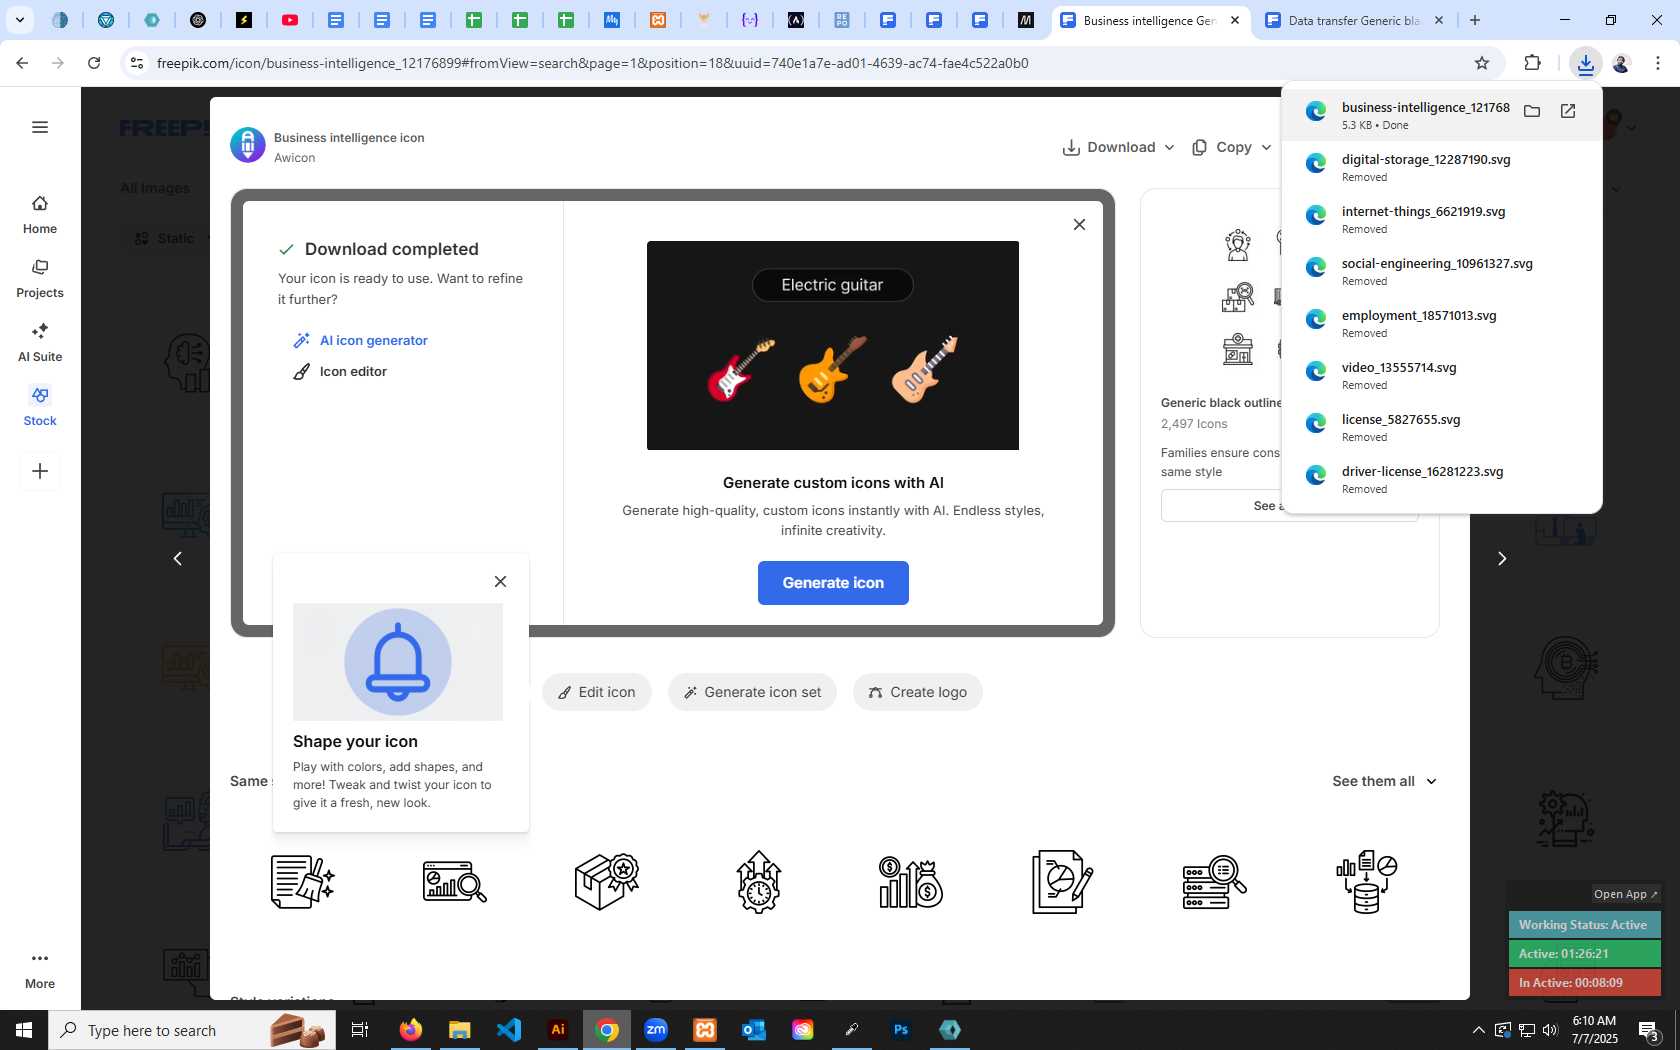This screenshot has width=1680, height=1050.
Task: Switch to Business intelligence tab
Action: pos(1148,20)
